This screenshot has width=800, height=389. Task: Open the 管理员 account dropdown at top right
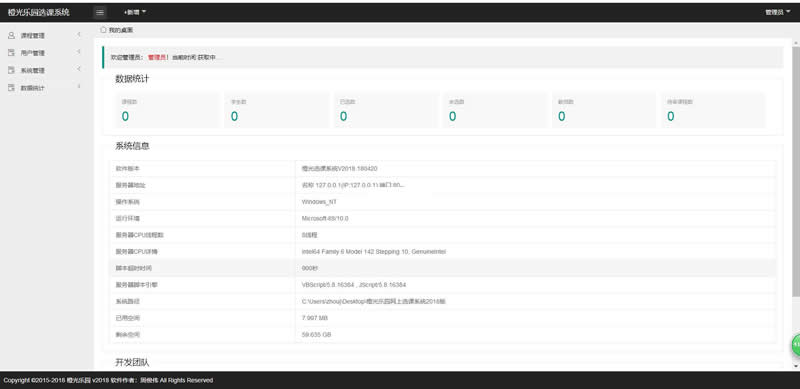click(x=777, y=12)
